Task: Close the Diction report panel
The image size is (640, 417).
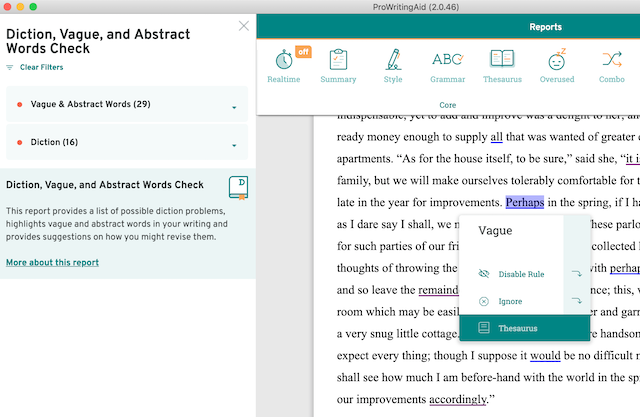Action: pos(244,26)
